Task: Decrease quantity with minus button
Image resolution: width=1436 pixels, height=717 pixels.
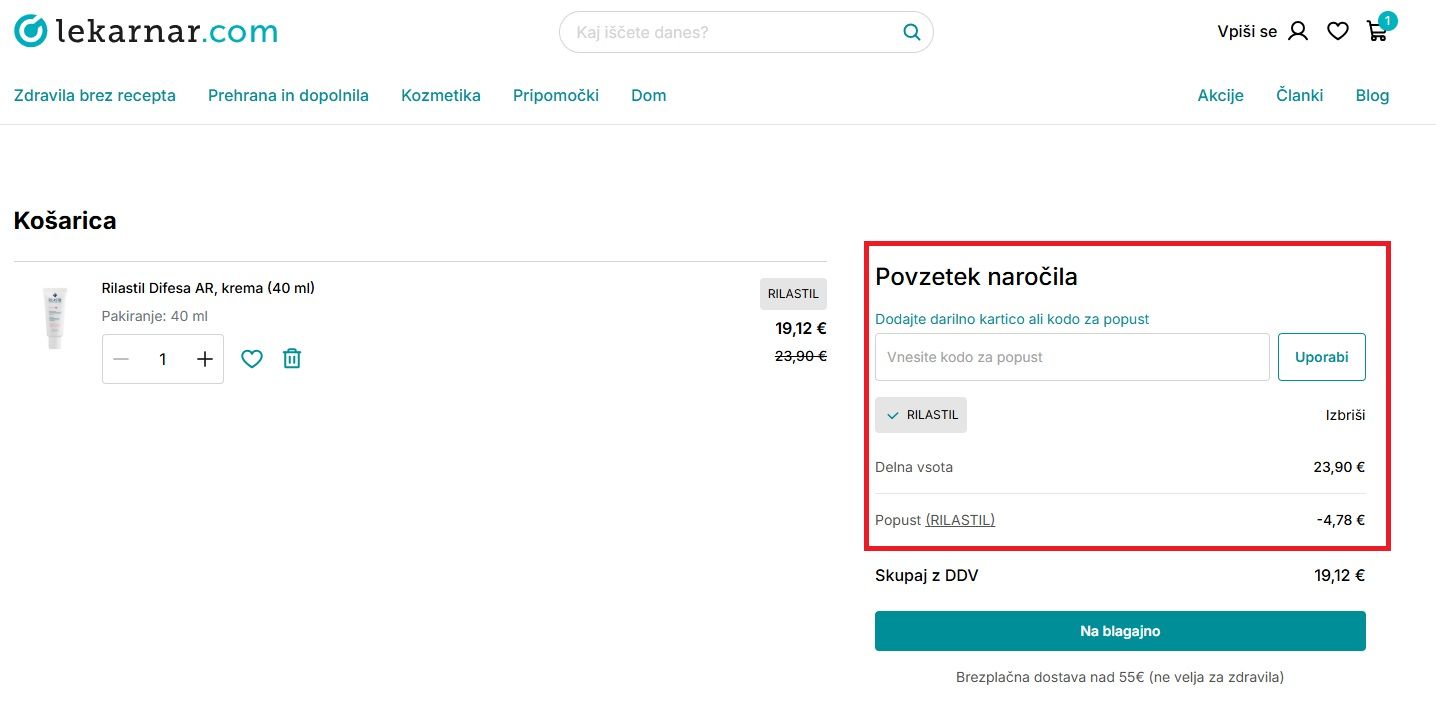Action: (x=121, y=359)
